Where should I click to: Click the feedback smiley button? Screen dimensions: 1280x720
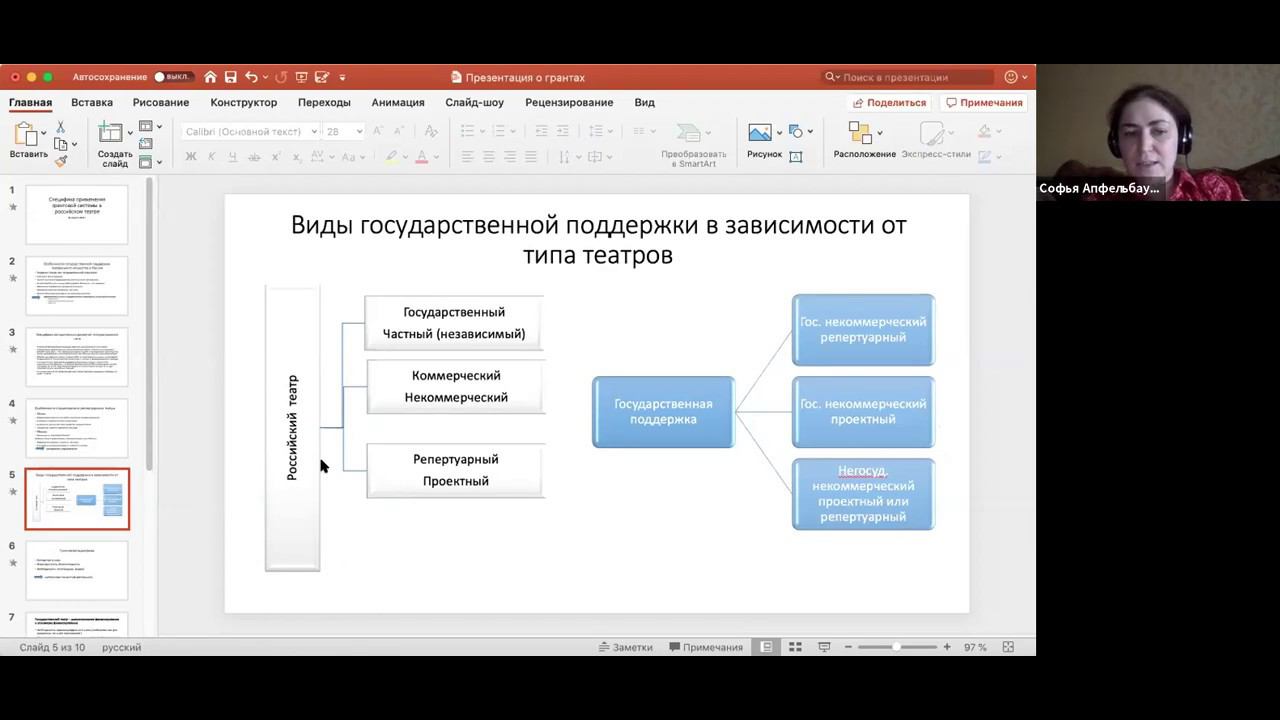coord(1013,77)
